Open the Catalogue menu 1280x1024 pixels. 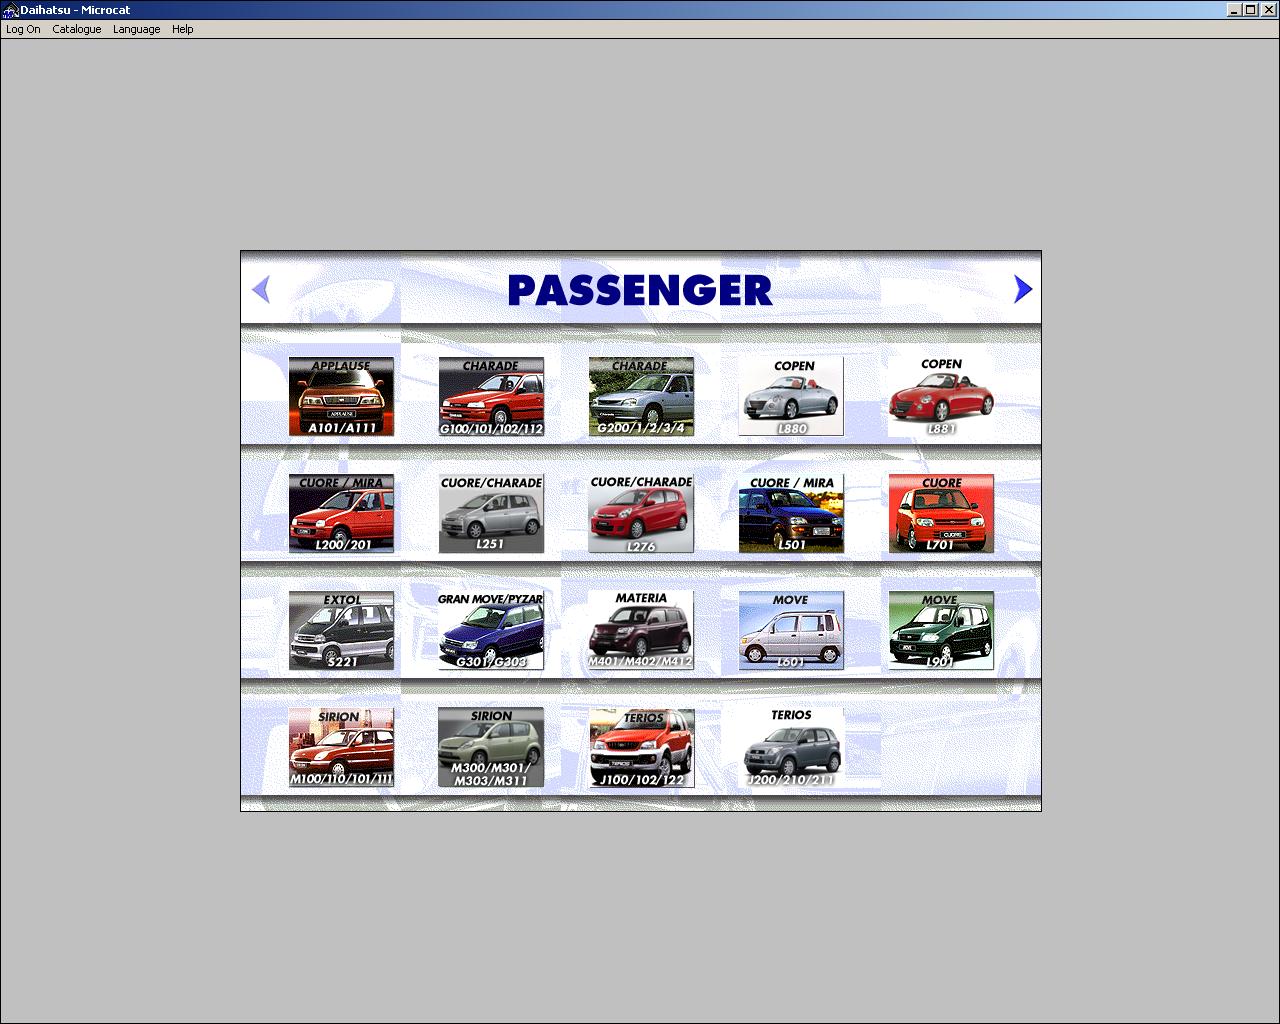click(x=76, y=29)
